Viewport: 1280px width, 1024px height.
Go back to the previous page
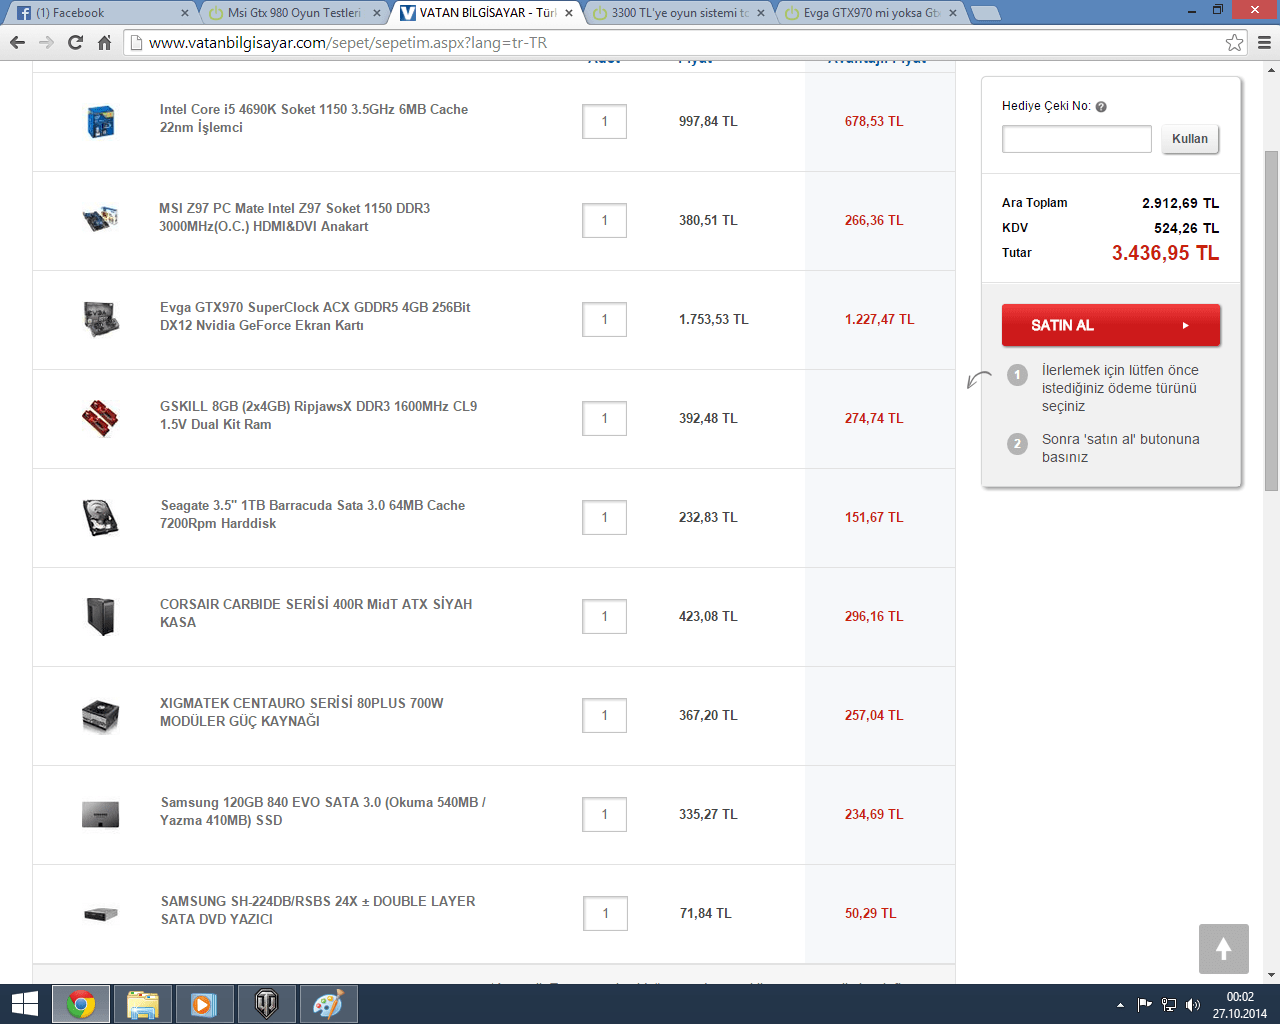pos(17,42)
